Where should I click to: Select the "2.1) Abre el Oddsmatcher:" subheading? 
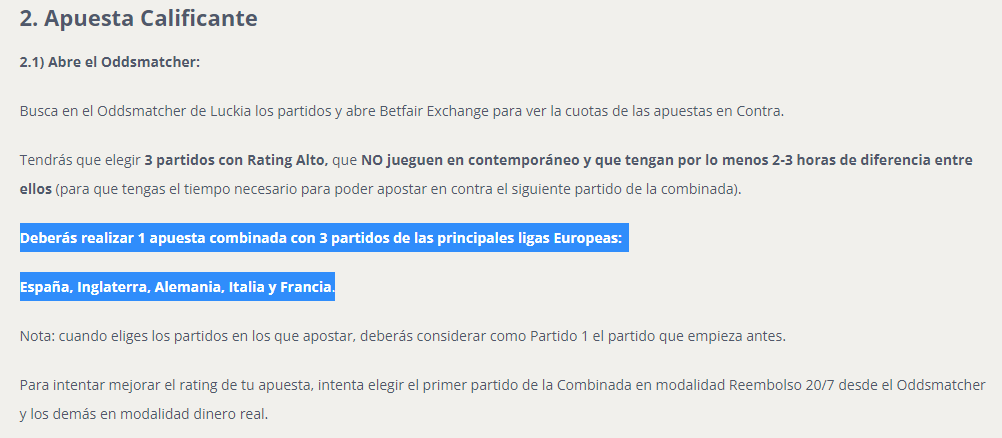point(110,63)
